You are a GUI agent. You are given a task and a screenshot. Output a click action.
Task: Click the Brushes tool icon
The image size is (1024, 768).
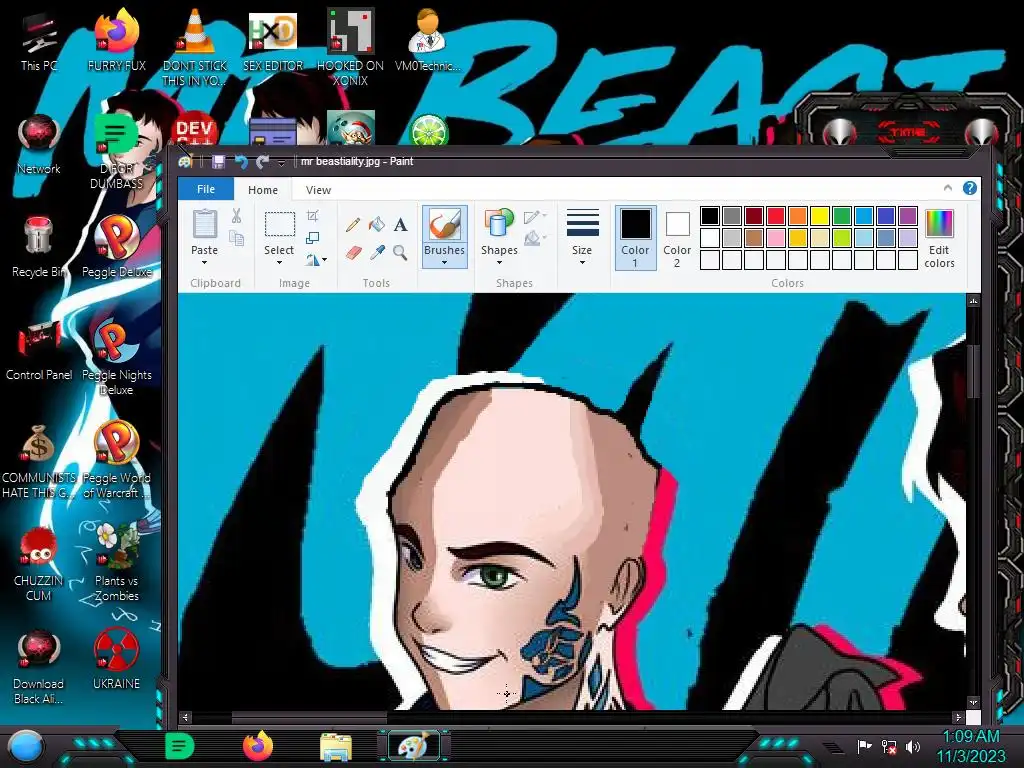click(x=444, y=224)
